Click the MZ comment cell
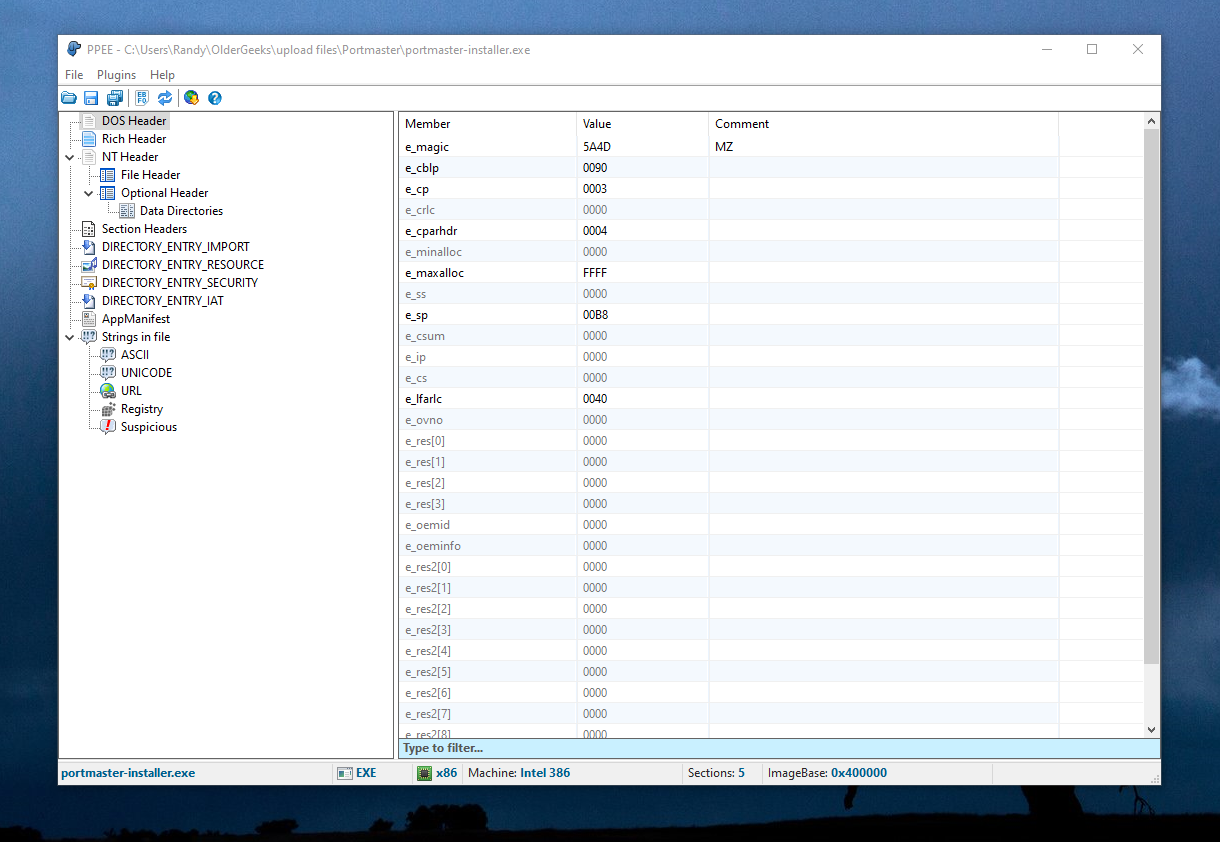The height and width of the screenshot is (842, 1220). pos(884,147)
